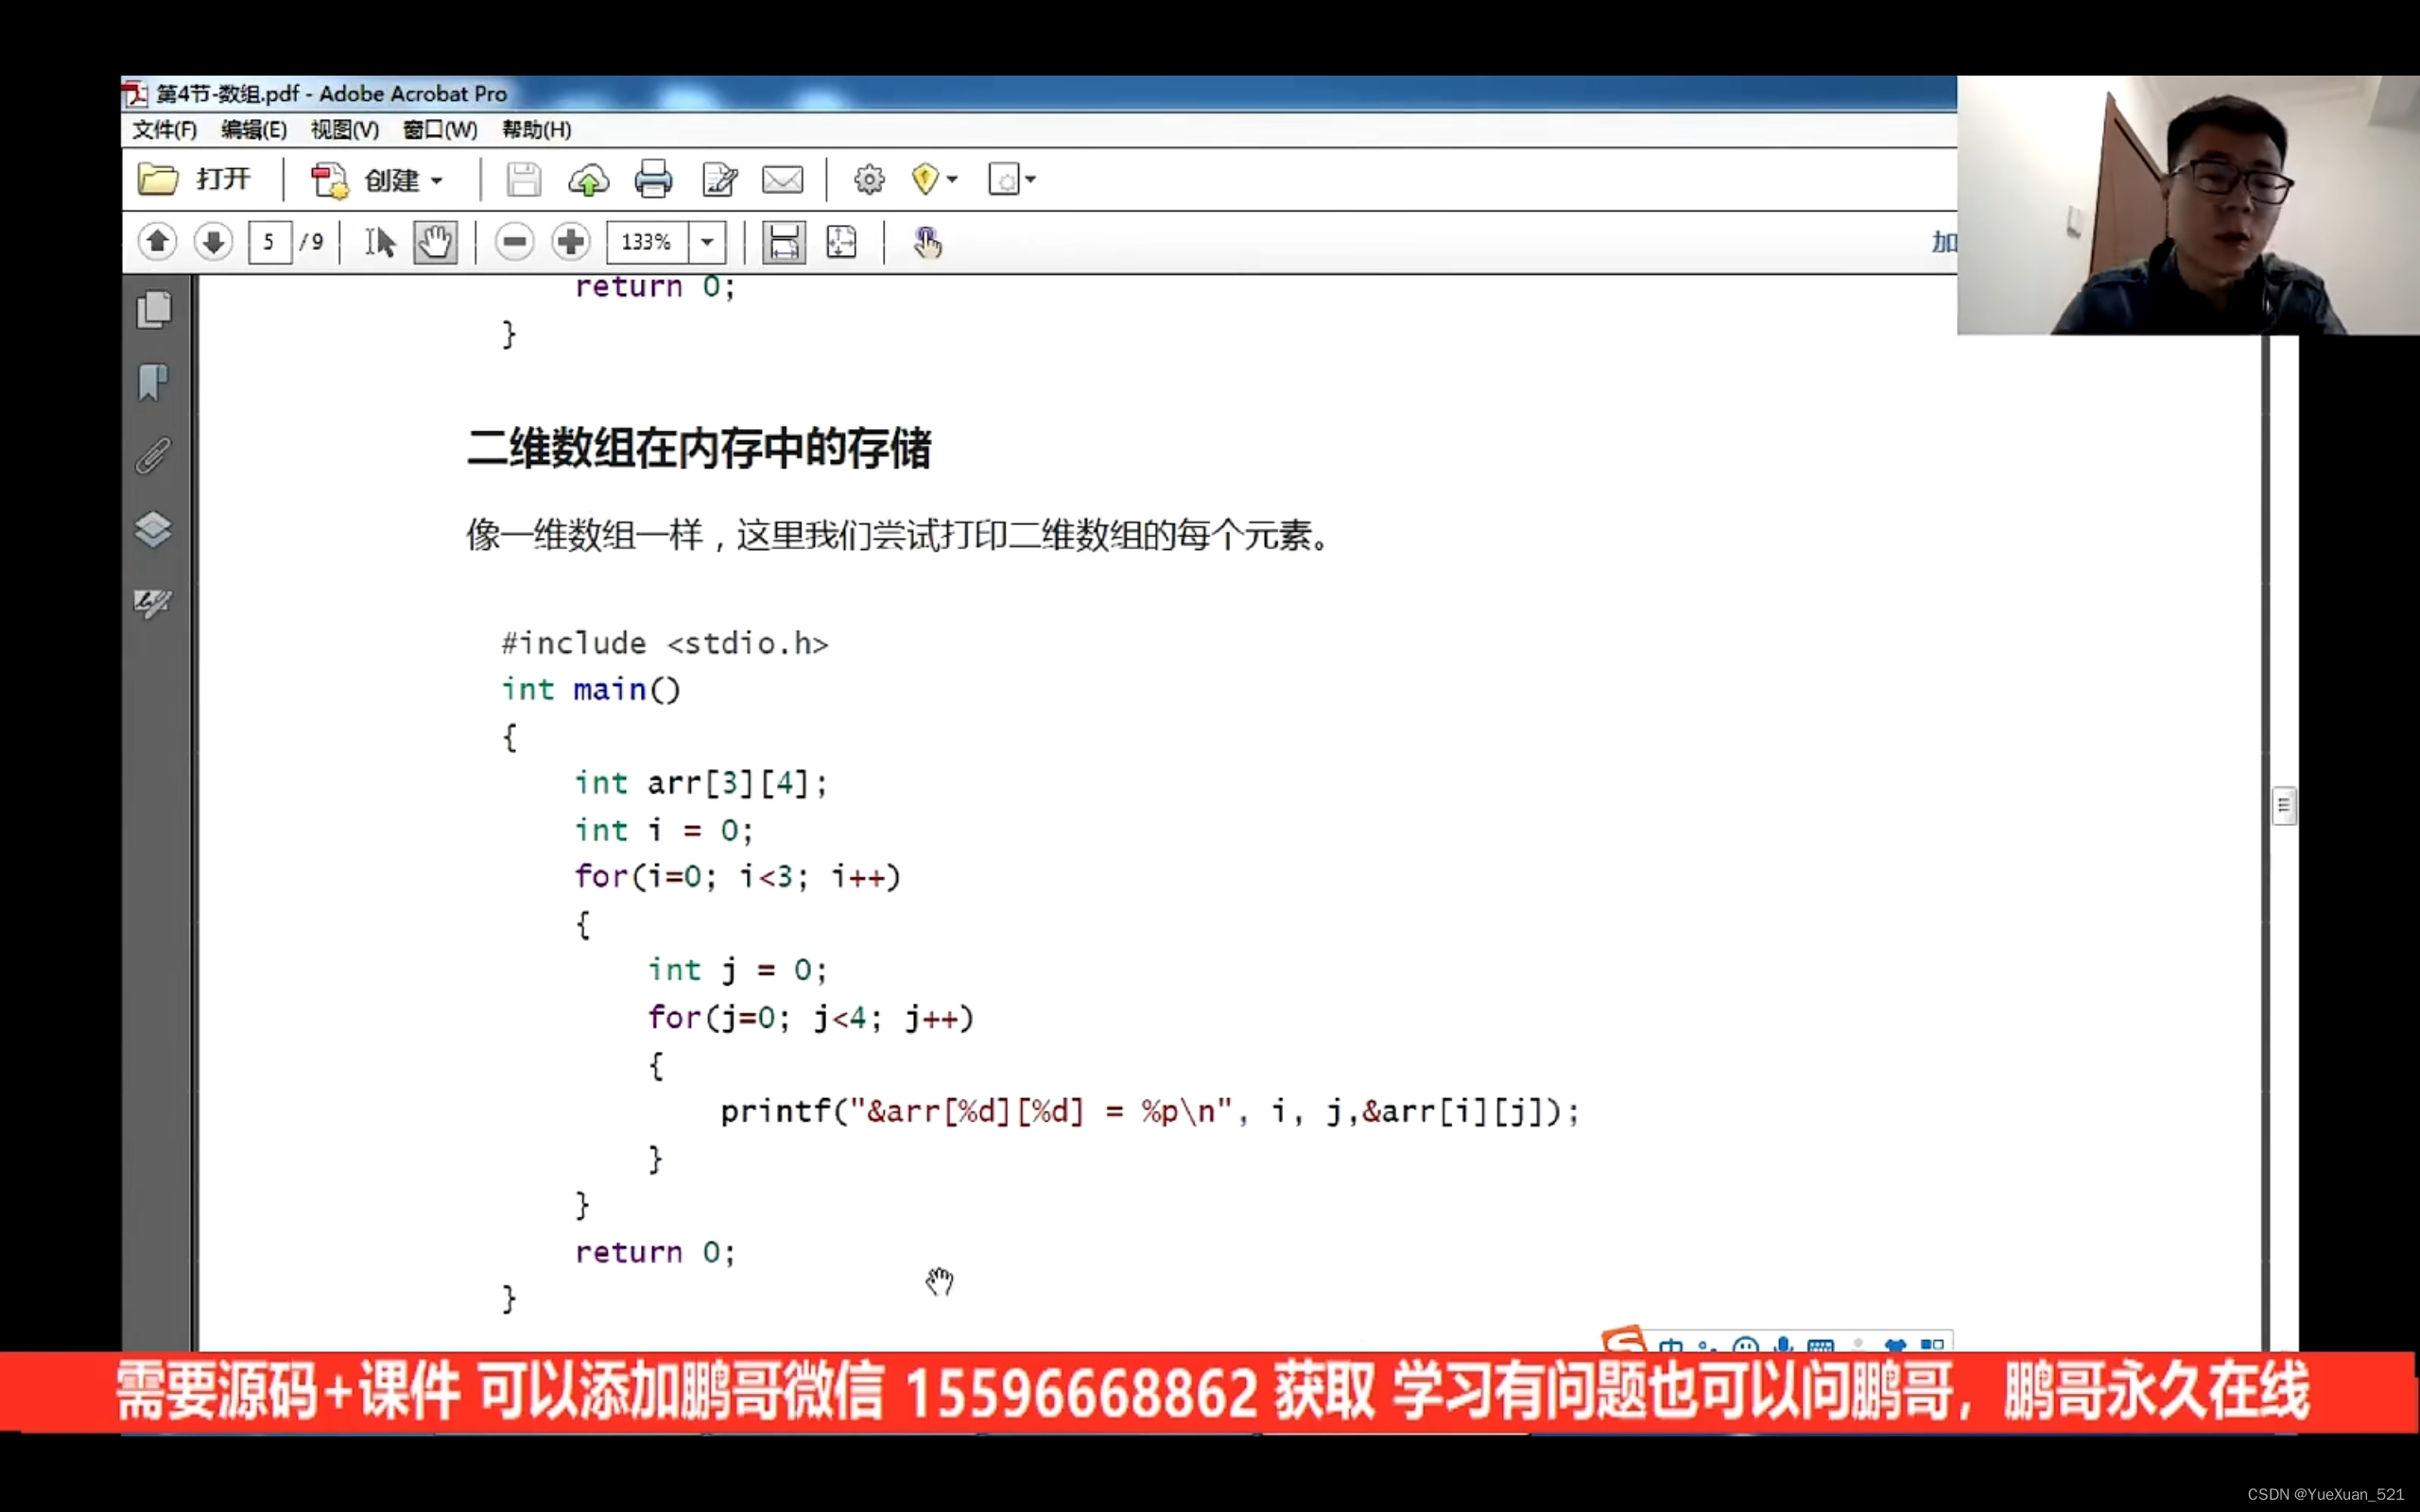Expand arrow beside customize page icon
The width and height of the screenshot is (2420, 1512).
coord(1030,180)
